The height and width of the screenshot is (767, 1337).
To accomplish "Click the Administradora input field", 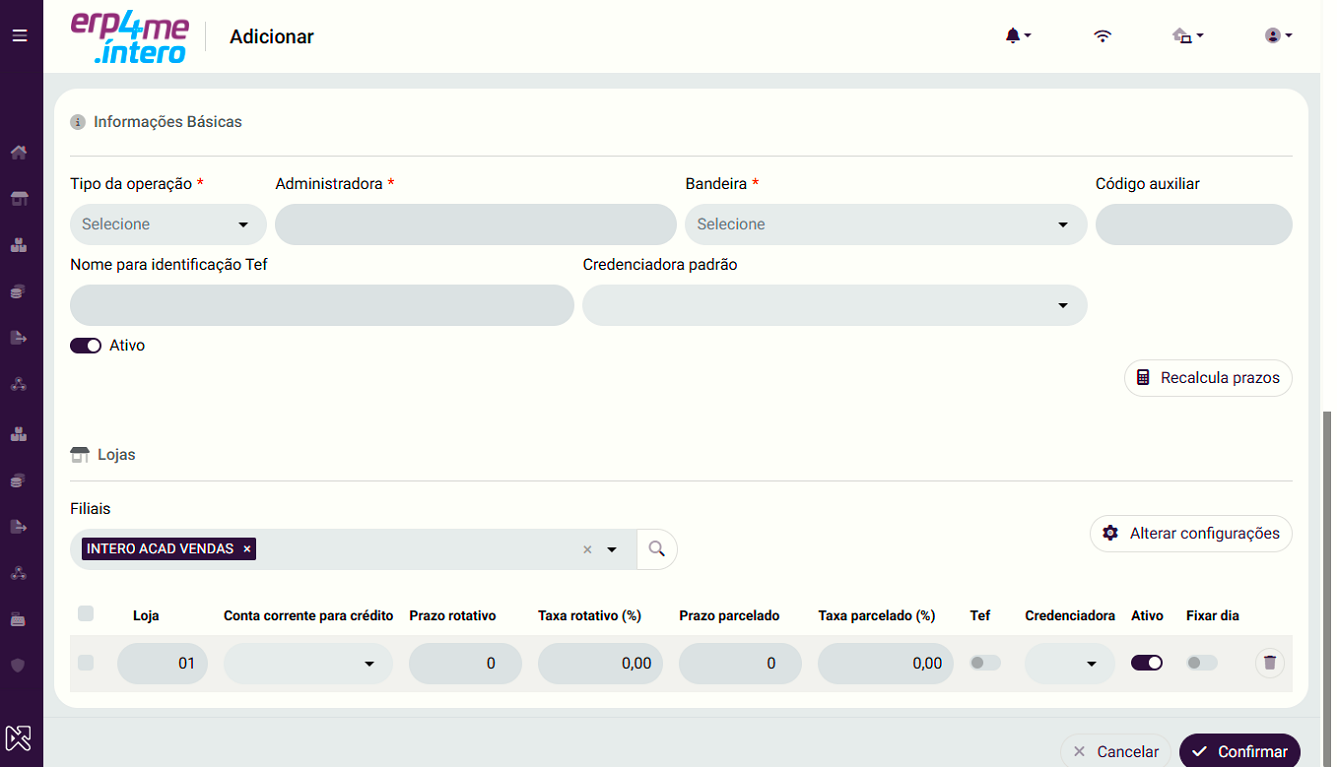I will 476,224.
